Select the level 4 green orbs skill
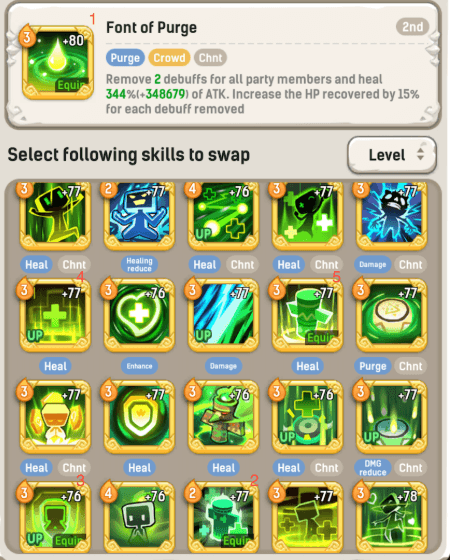The image size is (450, 560). 223,214
